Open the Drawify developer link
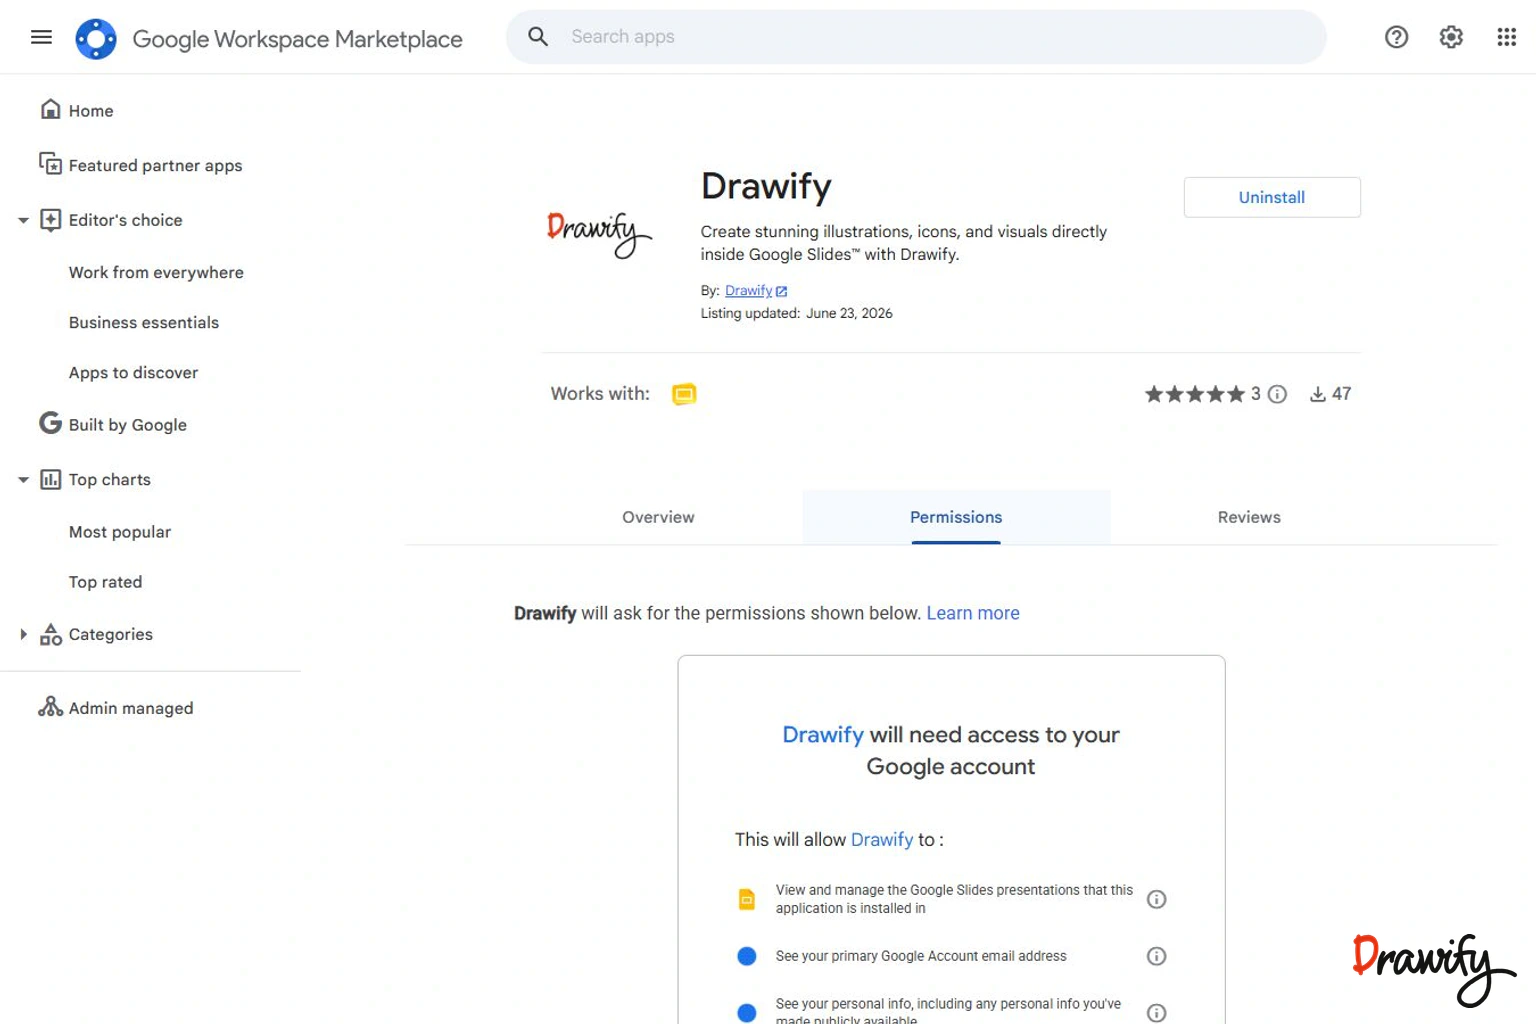Screen dimensions: 1536x1024 click(748, 290)
